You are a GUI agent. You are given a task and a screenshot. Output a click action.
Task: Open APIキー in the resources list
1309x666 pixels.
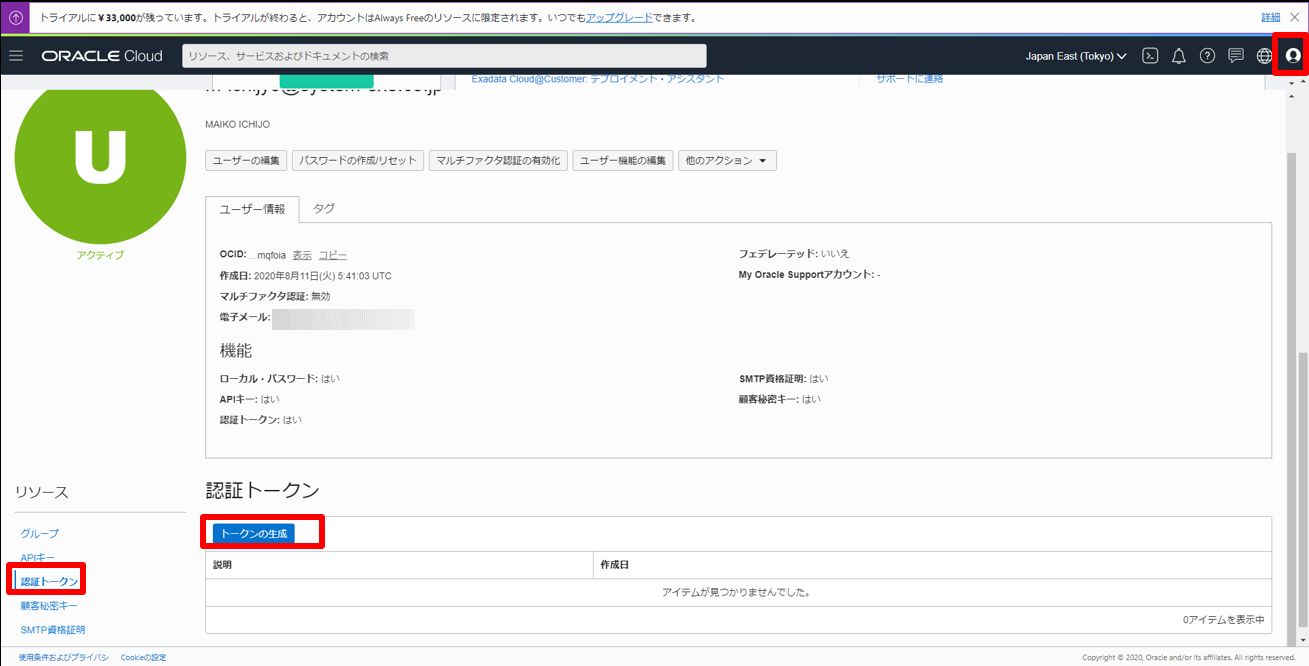tap(38, 558)
